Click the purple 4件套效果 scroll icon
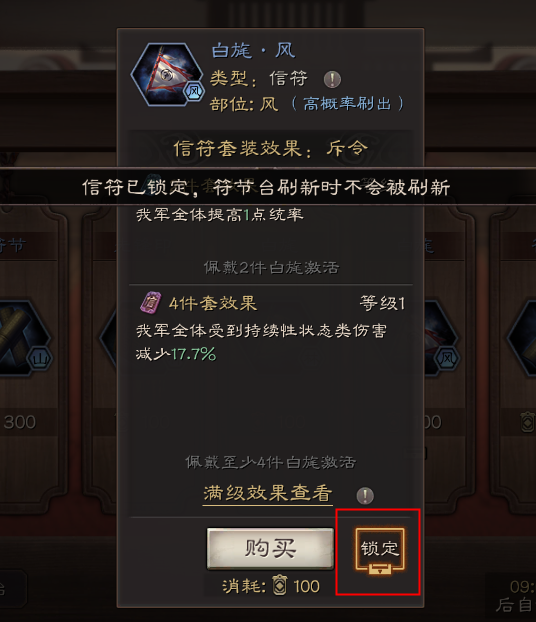Screen dimensions: 536x622 click(150, 303)
